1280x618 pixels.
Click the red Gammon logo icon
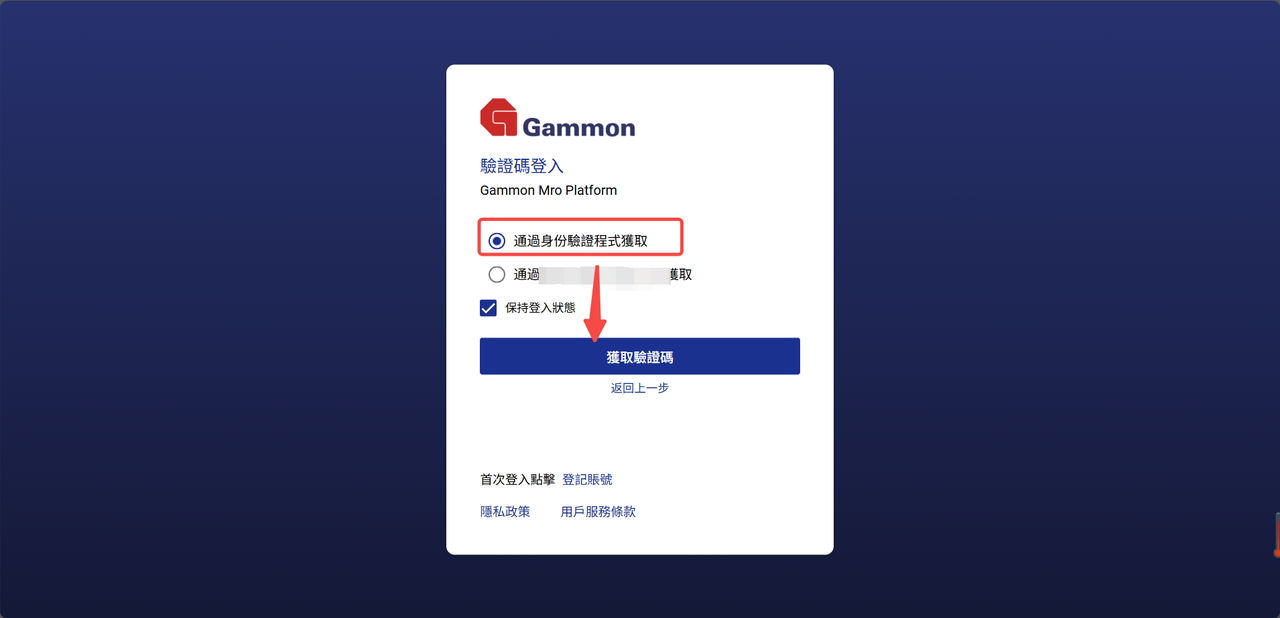(498, 118)
